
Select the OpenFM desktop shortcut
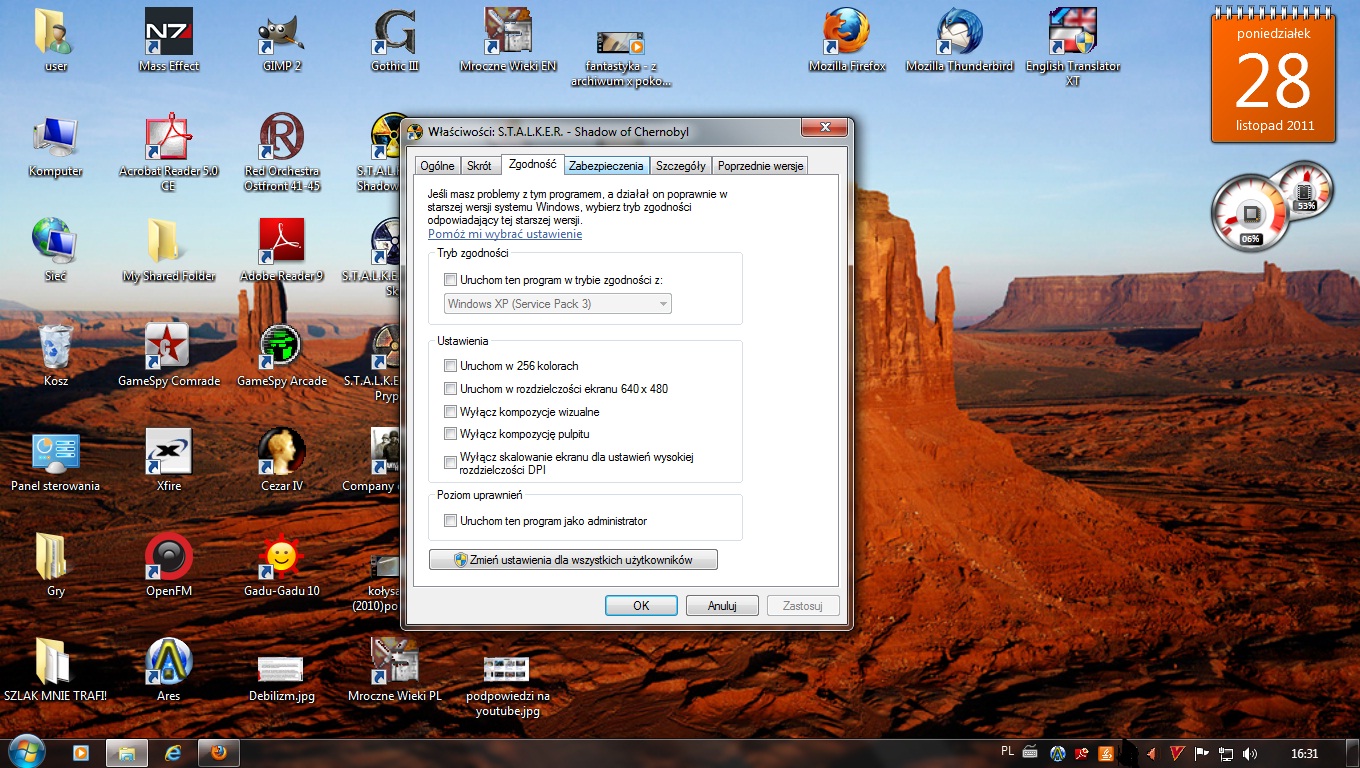click(169, 565)
